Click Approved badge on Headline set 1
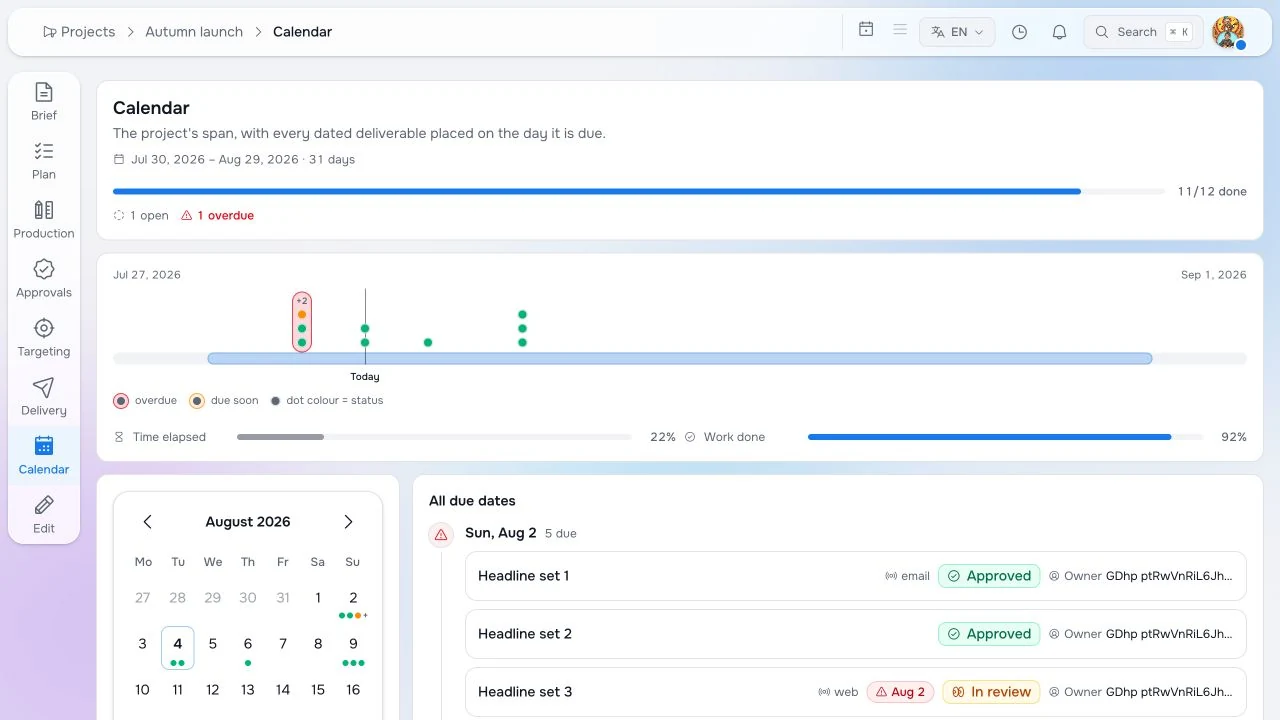The image size is (1280, 720). (989, 576)
